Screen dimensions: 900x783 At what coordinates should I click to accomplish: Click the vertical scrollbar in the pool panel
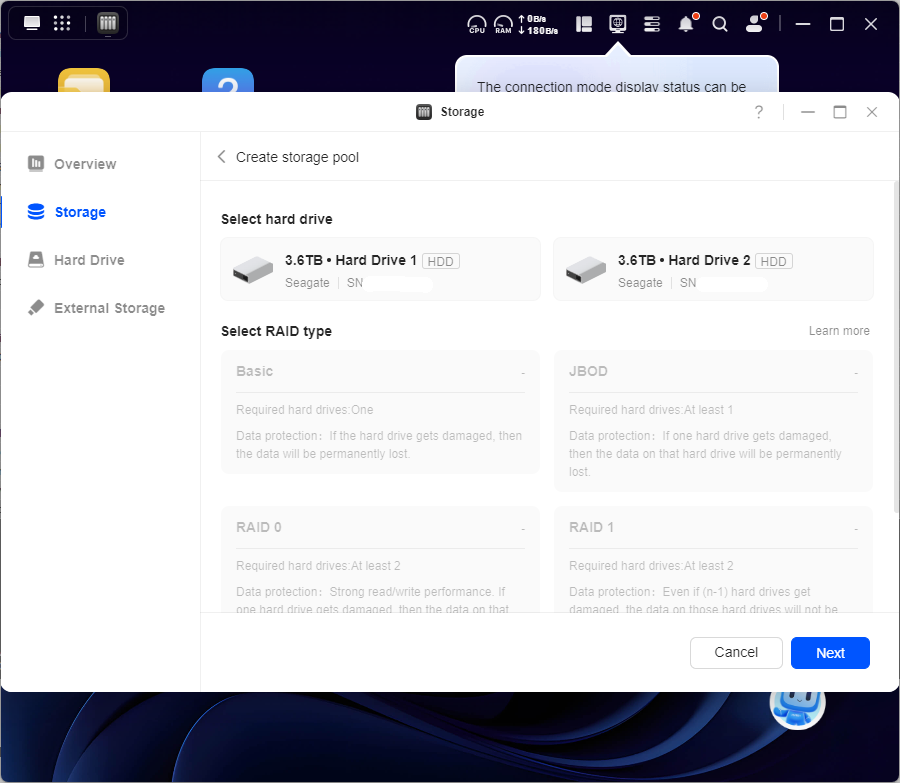pos(895,350)
